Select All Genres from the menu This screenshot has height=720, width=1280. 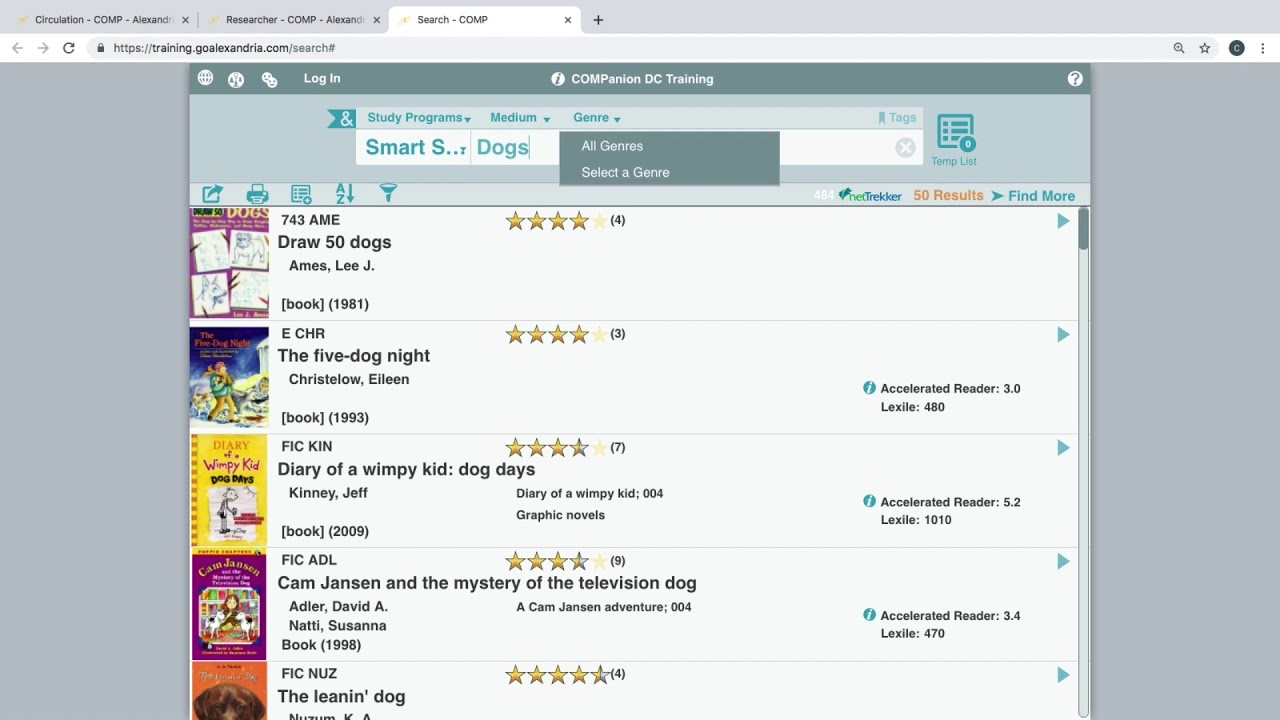(612, 146)
